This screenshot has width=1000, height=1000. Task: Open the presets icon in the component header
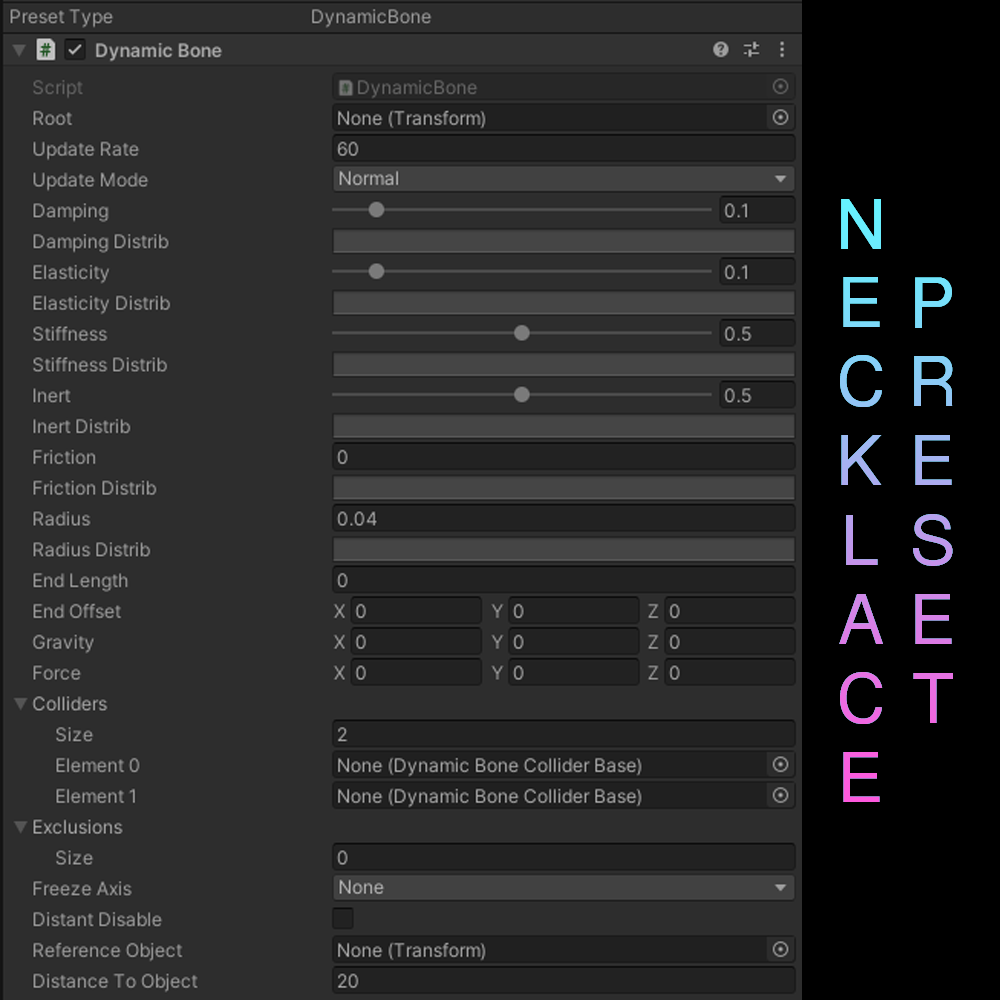click(751, 49)
